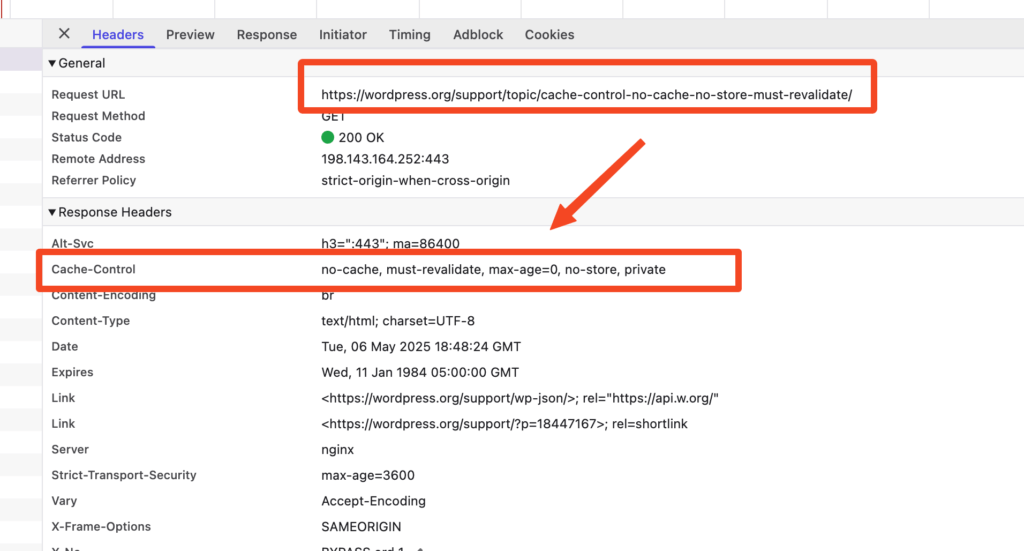The height and width of the screenshot is (551, 1024).
Task: Select text/html; charset=UTF-8 value
Action: coord(398,321)
